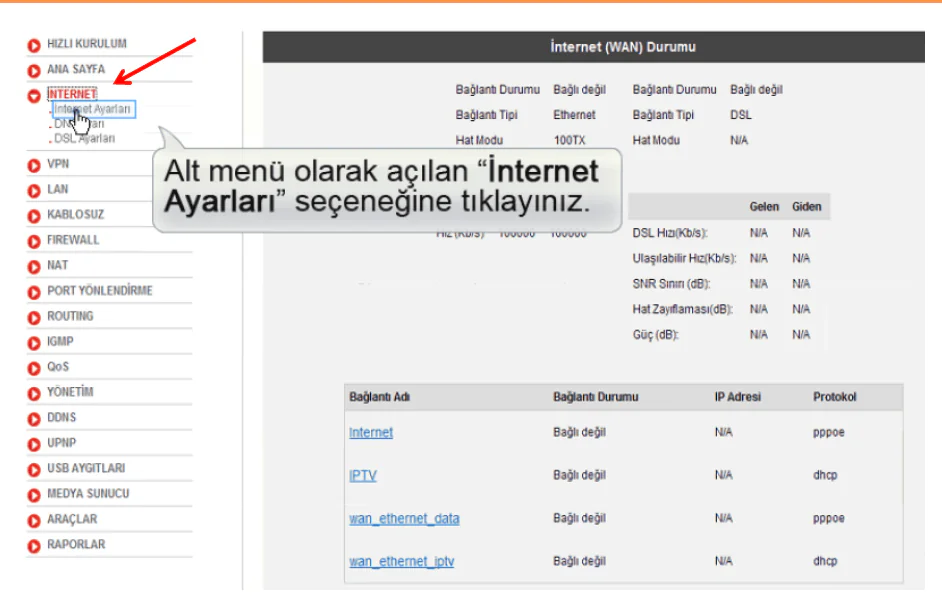Expand the INTERNET menu section
942x597 pixels.
coord(72,92)
